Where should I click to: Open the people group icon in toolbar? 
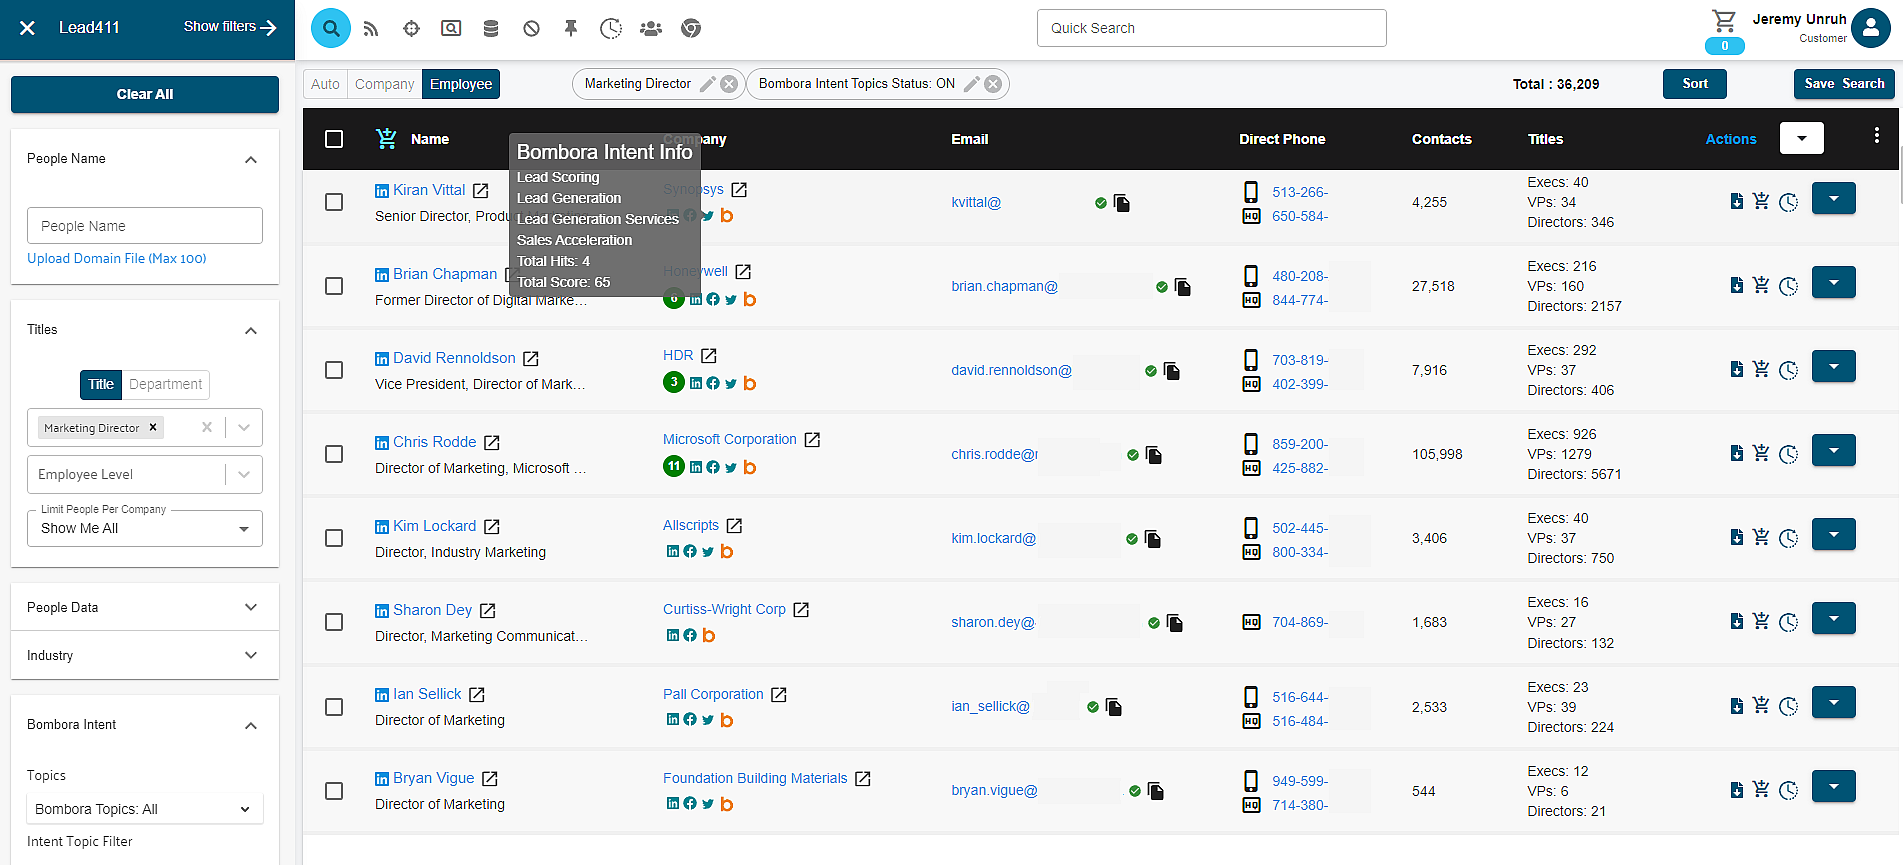(x=651, y=29)
